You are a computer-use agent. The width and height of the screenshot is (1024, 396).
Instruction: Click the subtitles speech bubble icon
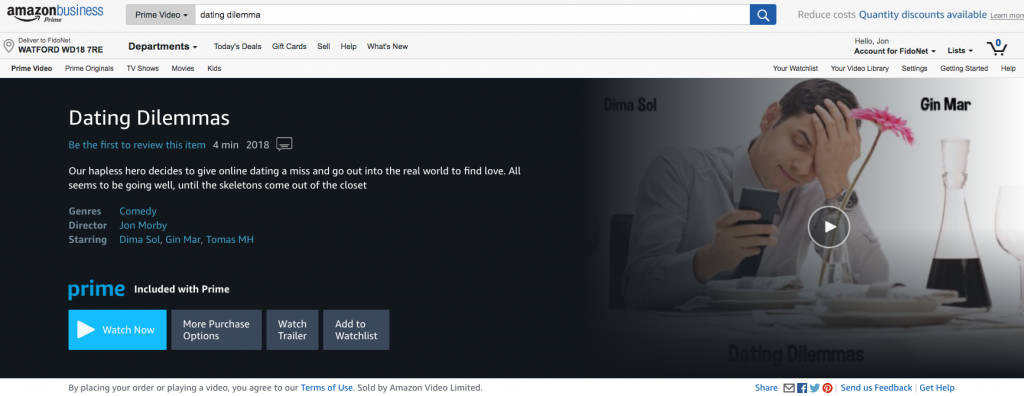tap(284, 144)
